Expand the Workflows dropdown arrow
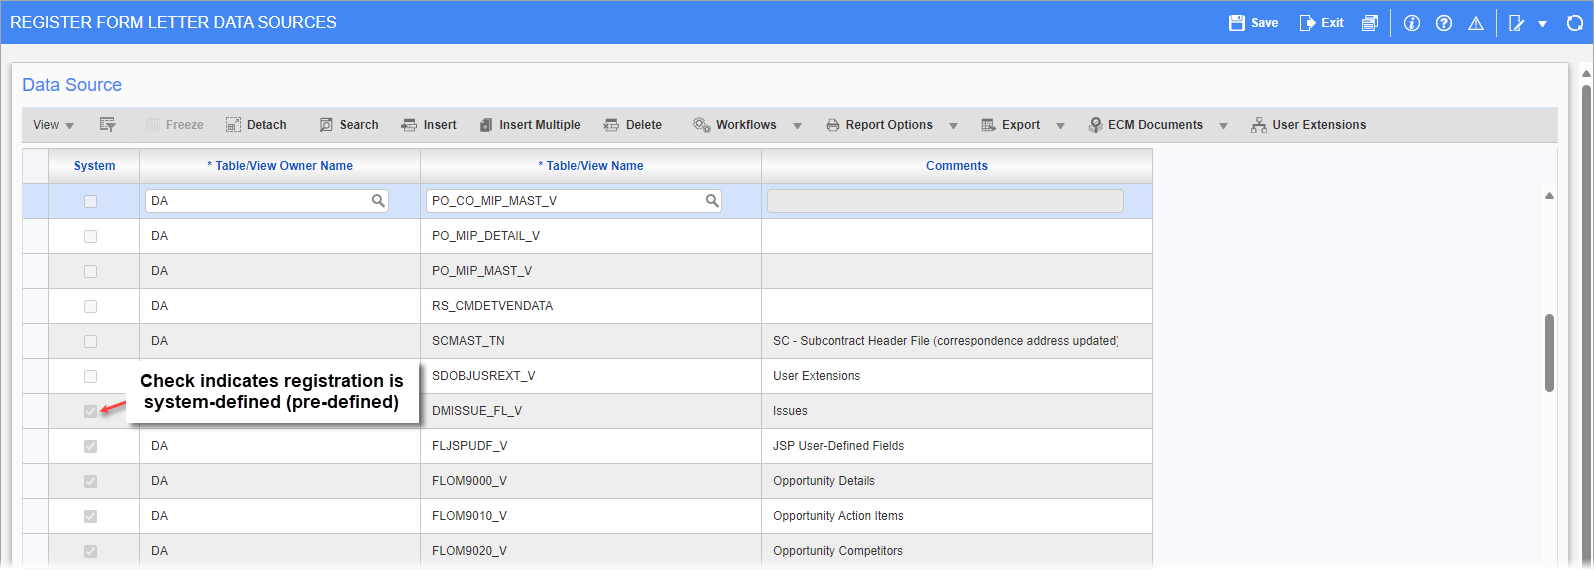1594x570 pixels. [x=797, y=126]
